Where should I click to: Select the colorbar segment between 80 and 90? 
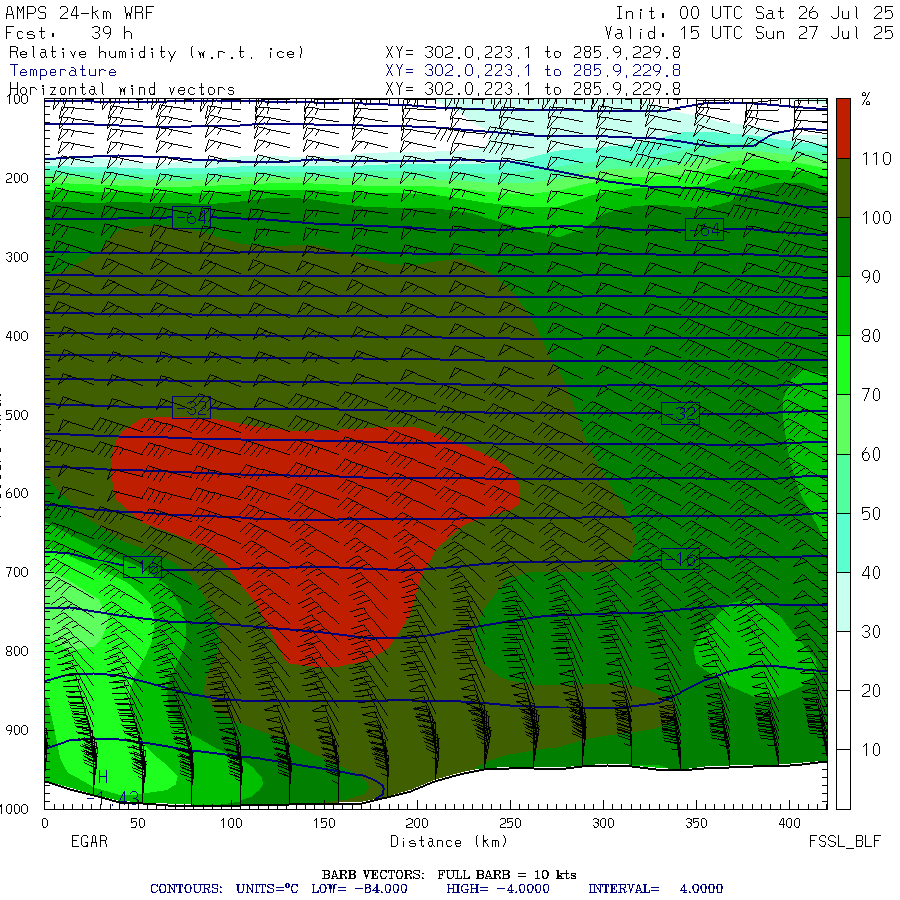coord(843,306)
